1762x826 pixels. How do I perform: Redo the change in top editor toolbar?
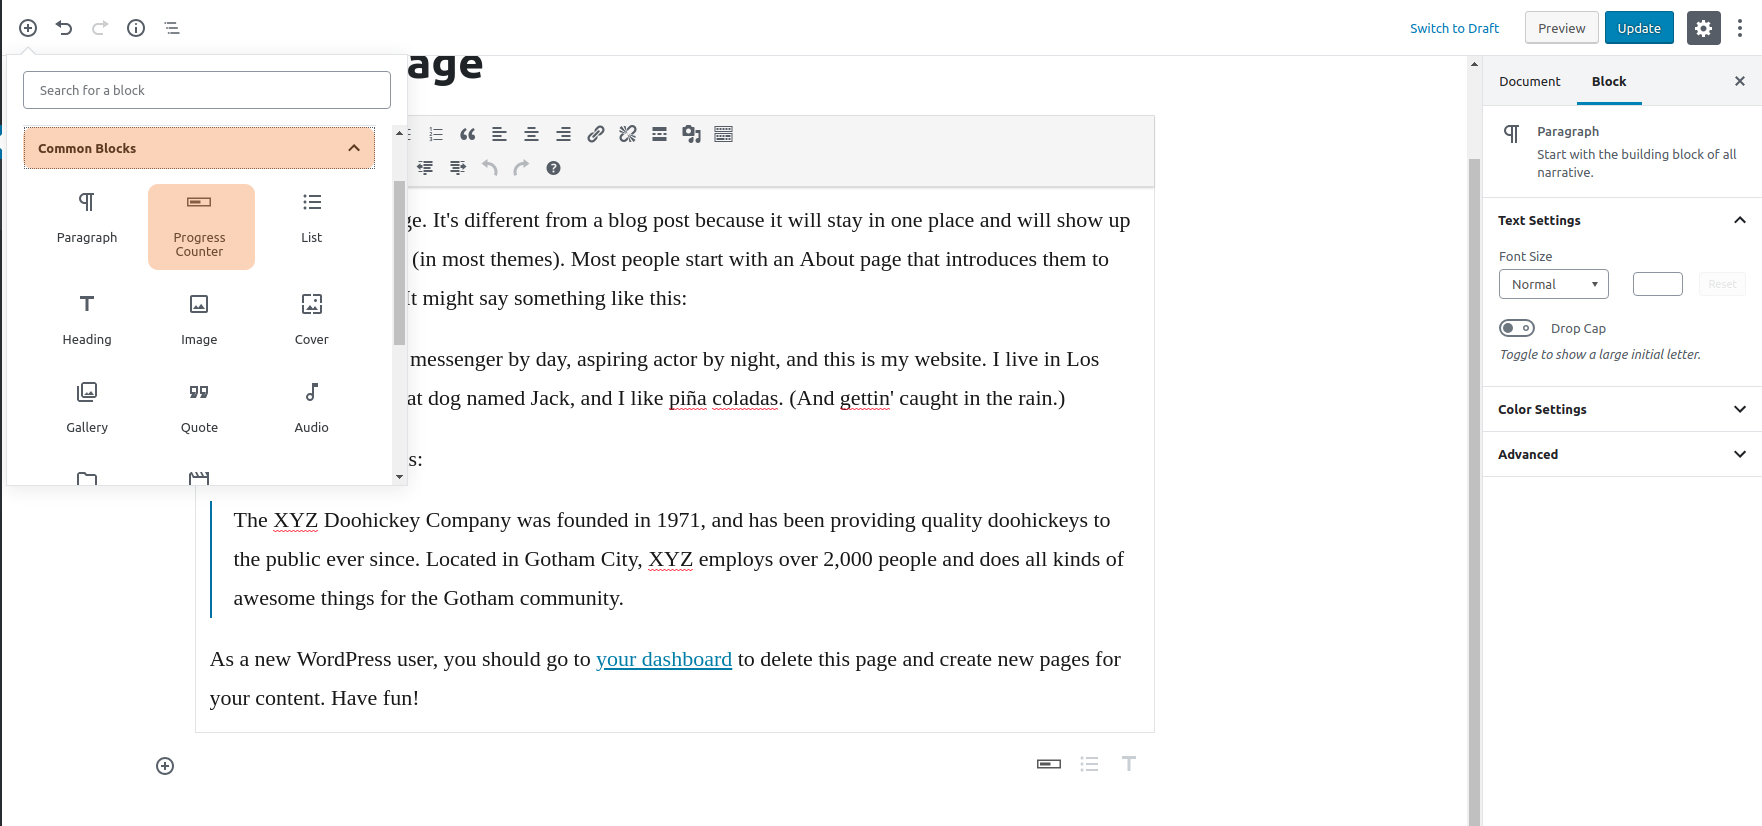[x=100, y=28]
